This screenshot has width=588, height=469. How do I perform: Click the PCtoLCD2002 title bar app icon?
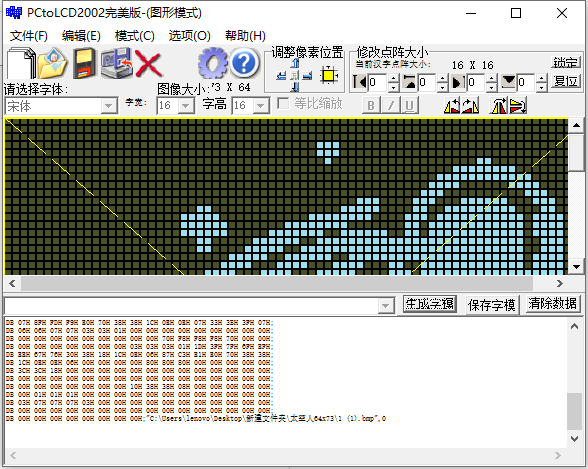click(x=14, y=13)
